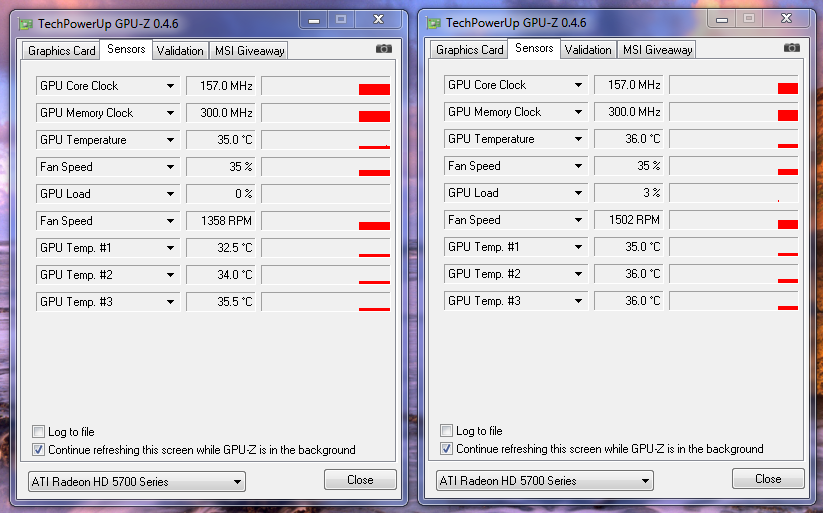Click the 1358 RPM graph in left window
Viewport: 823px width, 513px height.
326,221
